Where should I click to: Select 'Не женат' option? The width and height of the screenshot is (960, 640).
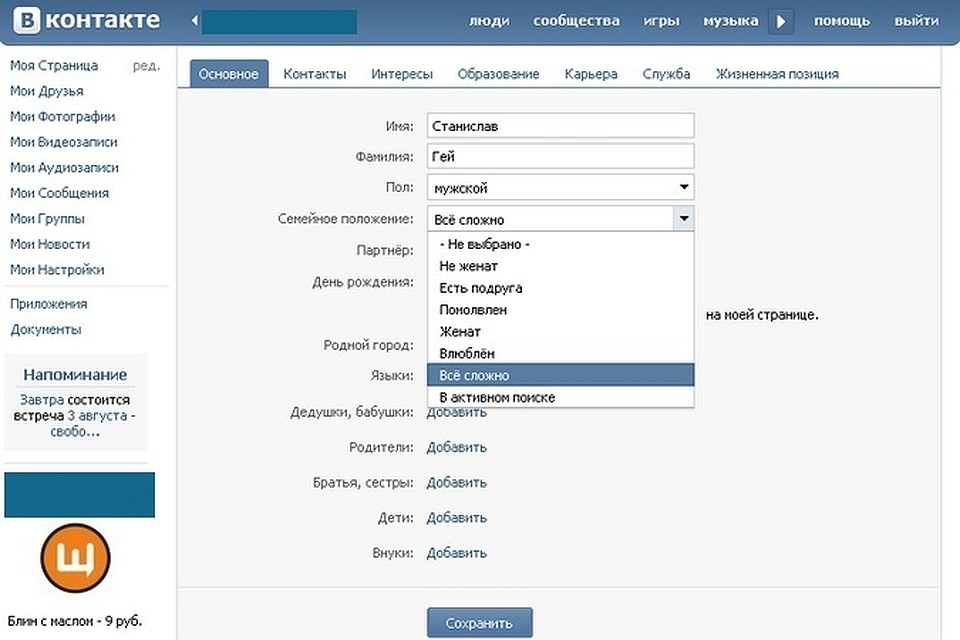point(560,266)
